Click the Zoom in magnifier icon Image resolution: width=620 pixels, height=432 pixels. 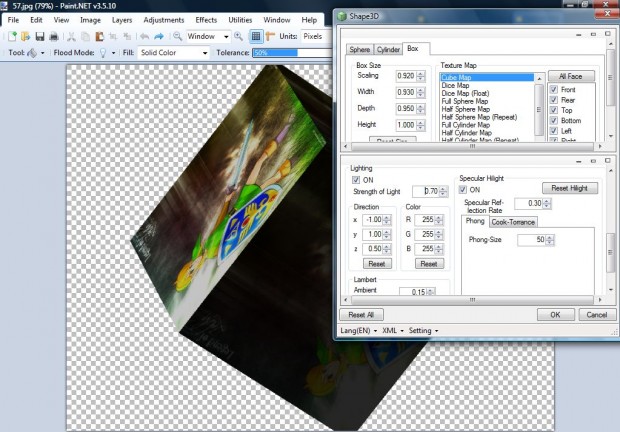pyautogui.click(x=238, y=36)
